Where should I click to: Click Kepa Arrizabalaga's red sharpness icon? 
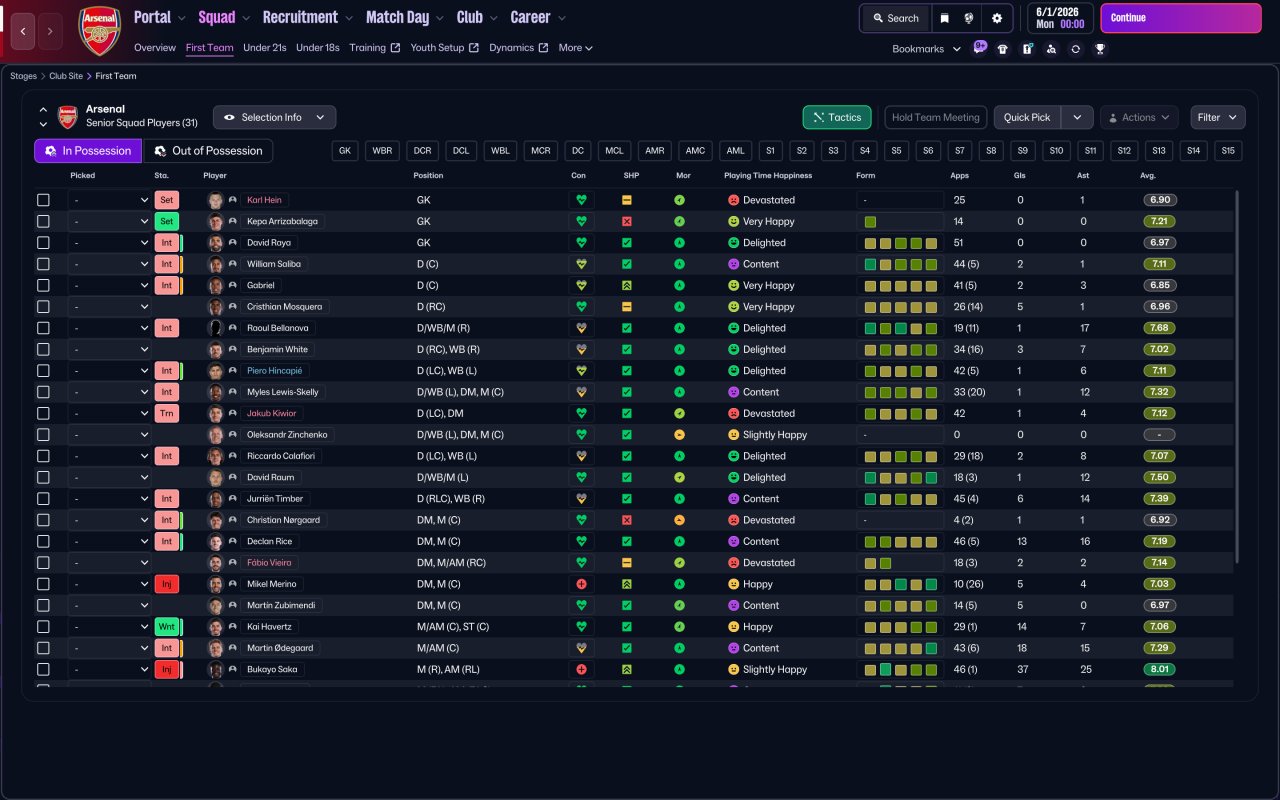[627, 221]
